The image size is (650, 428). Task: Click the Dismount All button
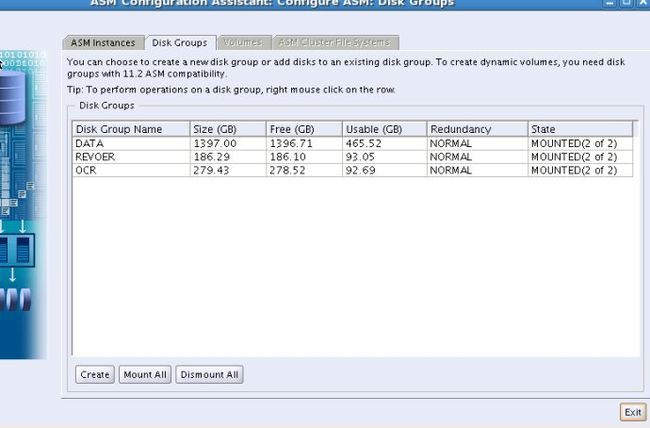209,374
